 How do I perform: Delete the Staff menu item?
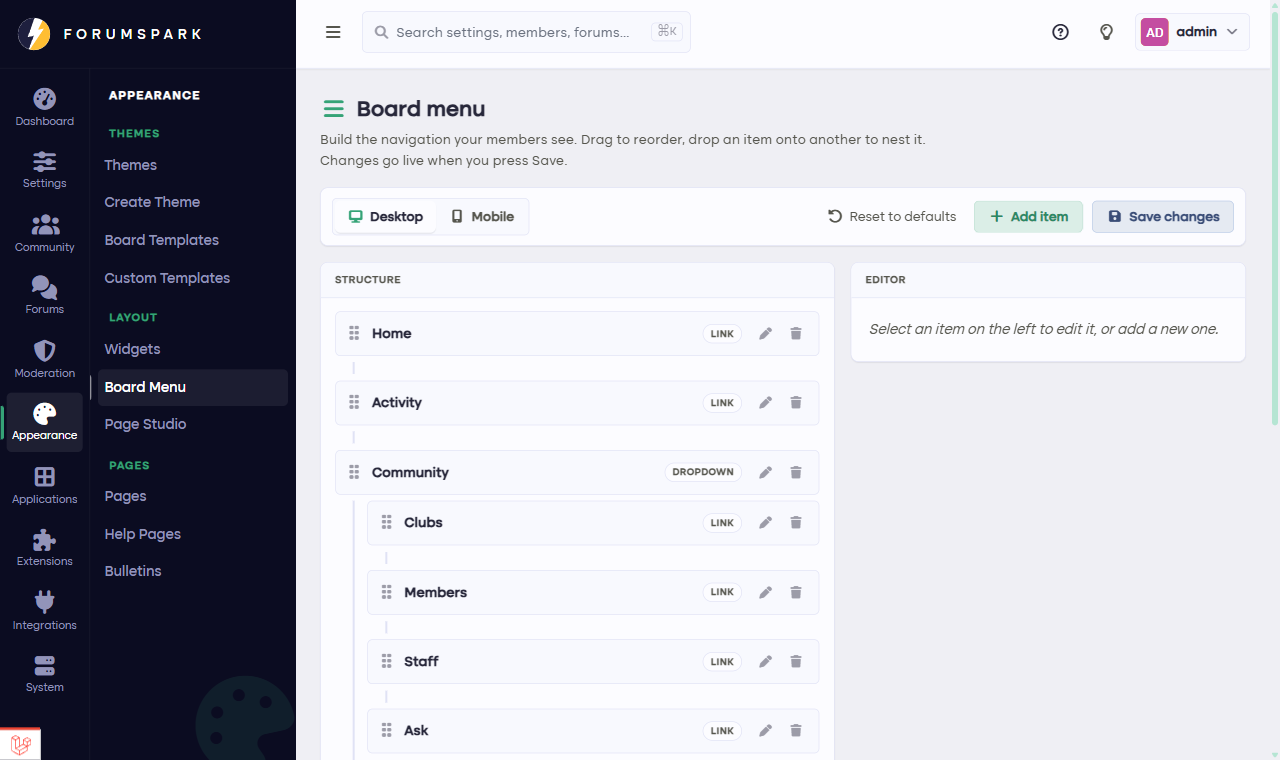click(x=796, y=662)
